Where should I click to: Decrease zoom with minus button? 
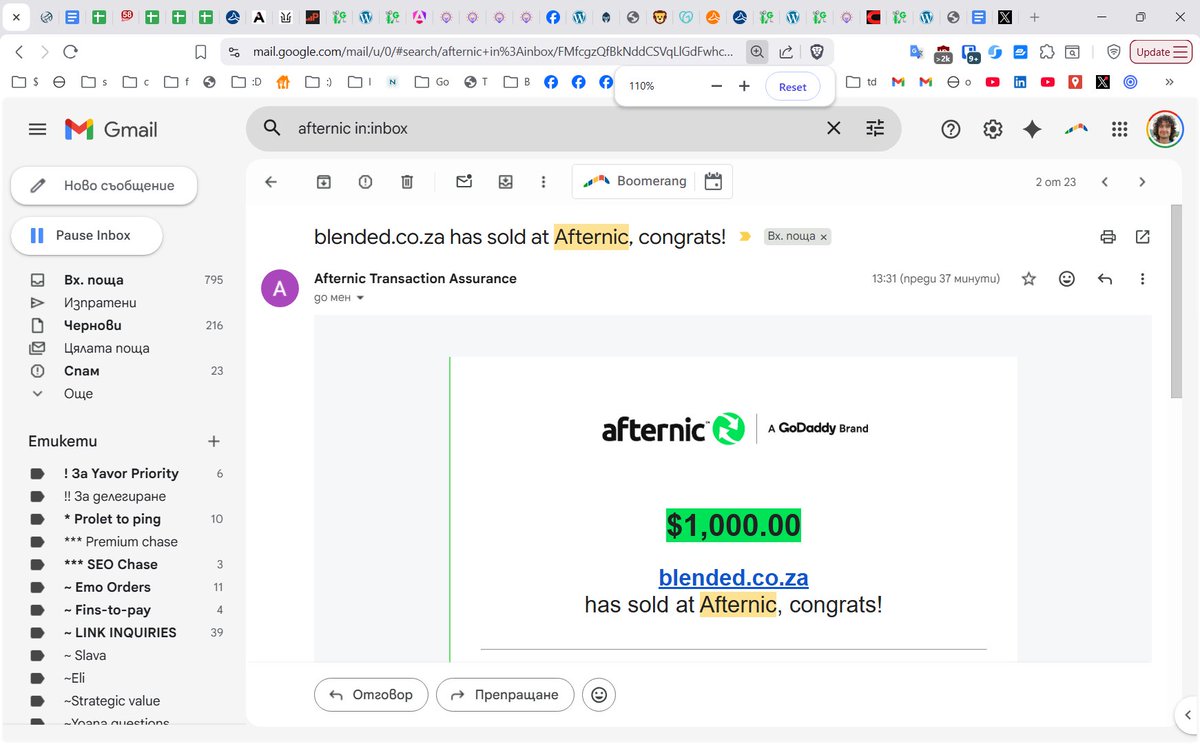[x=716, y=86]
